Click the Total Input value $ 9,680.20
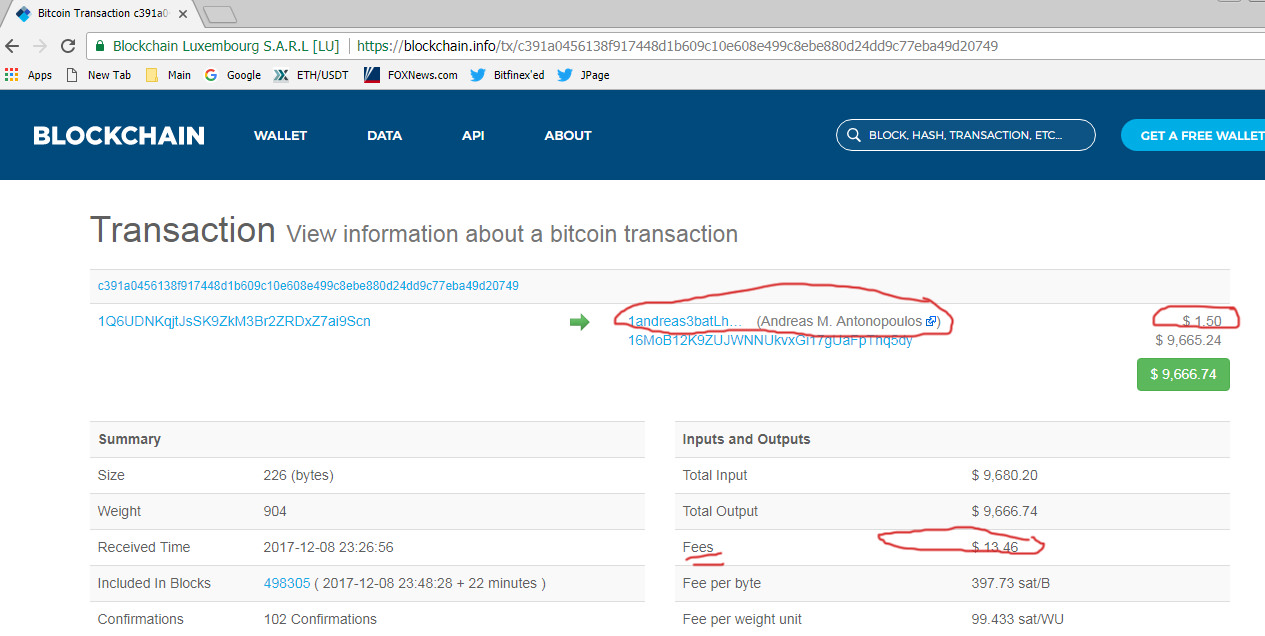Screen dimensions: 1265x636 tap(1004, 475)
